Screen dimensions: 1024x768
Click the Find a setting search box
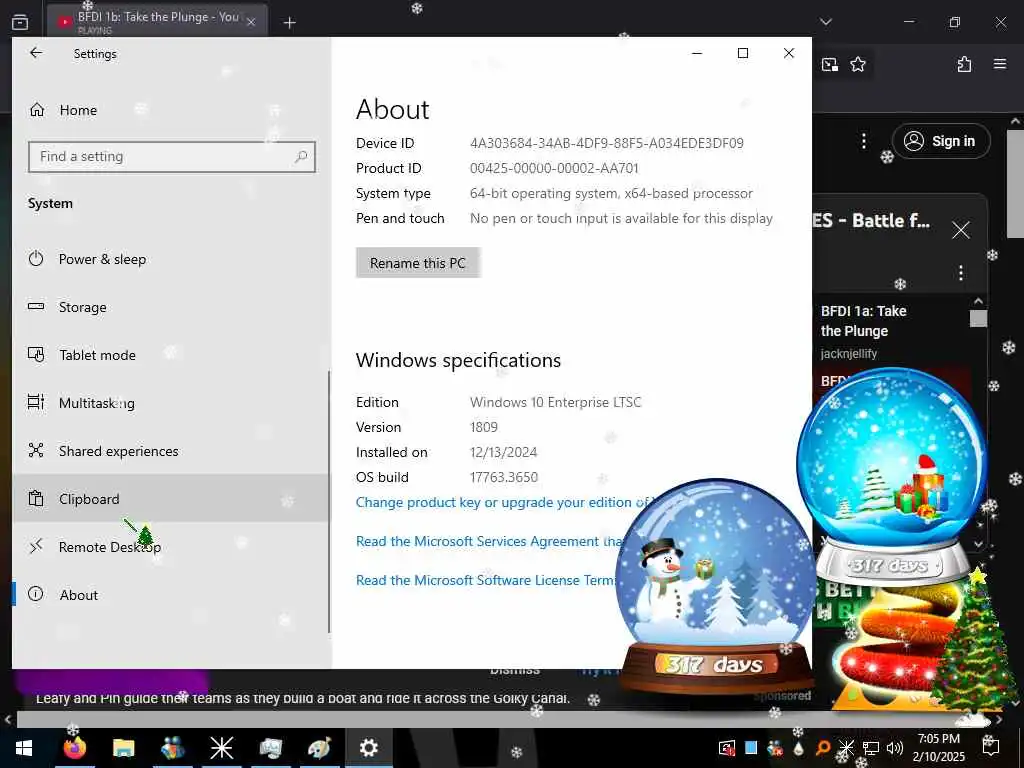point(172,157)
